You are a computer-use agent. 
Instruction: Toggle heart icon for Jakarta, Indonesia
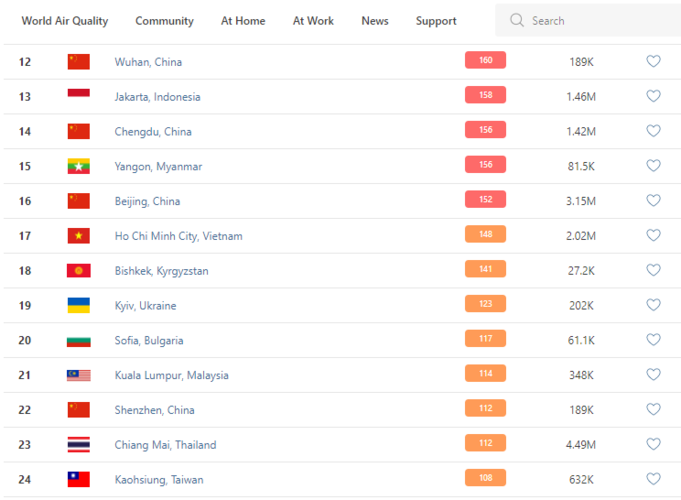(x=653, y=97)
